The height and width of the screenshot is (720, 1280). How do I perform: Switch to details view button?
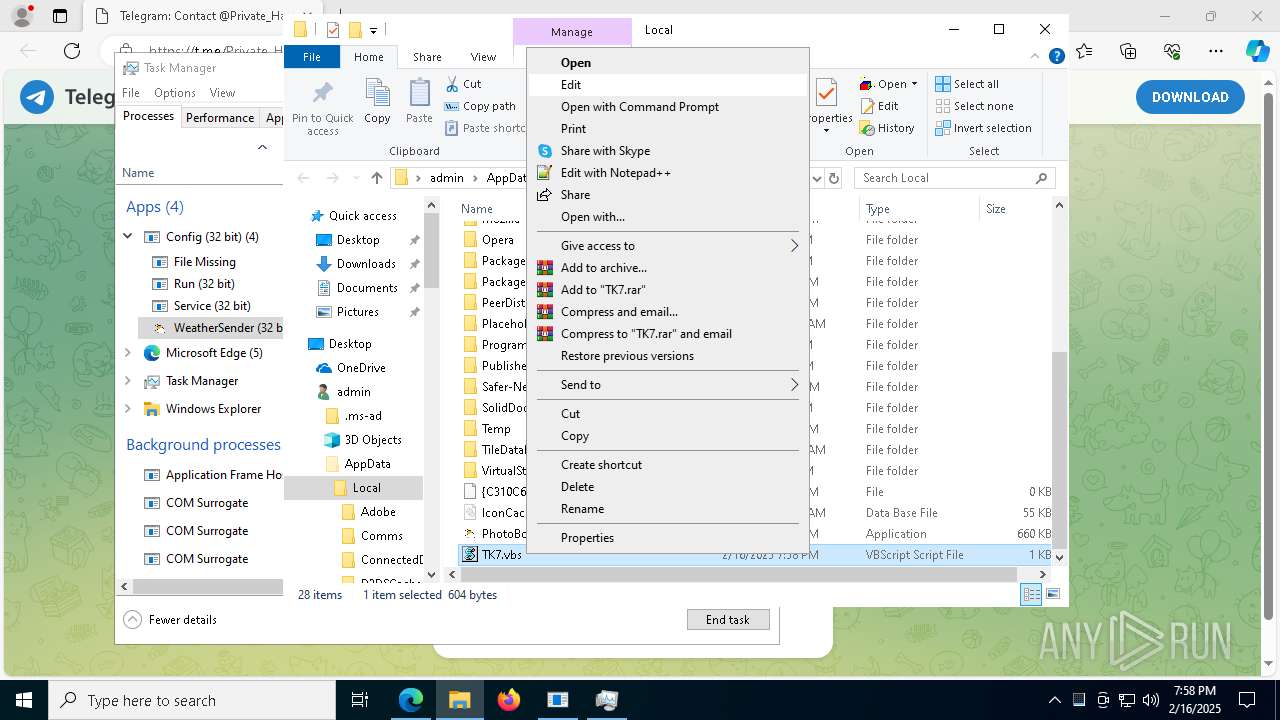point(1031,595)
